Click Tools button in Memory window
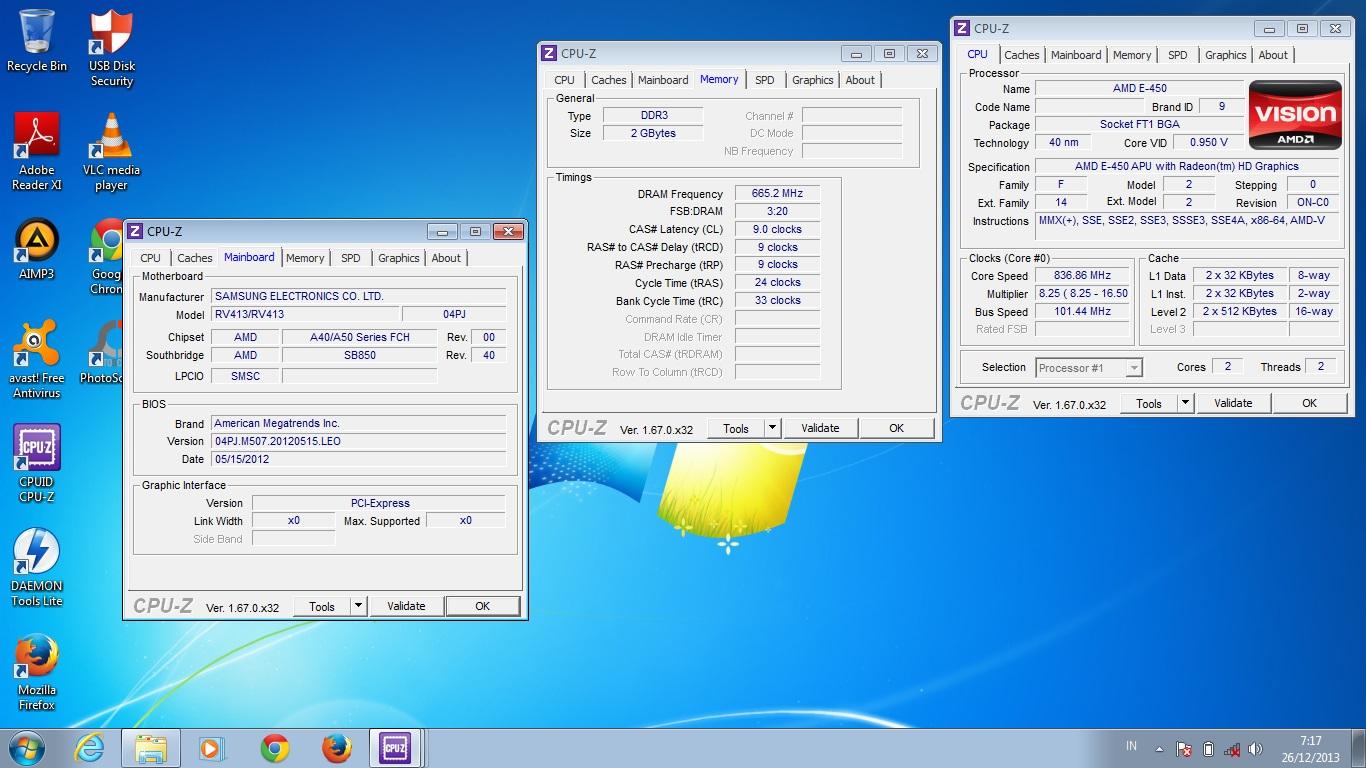This screenshot has height=768, width=1366. (736, 428)
